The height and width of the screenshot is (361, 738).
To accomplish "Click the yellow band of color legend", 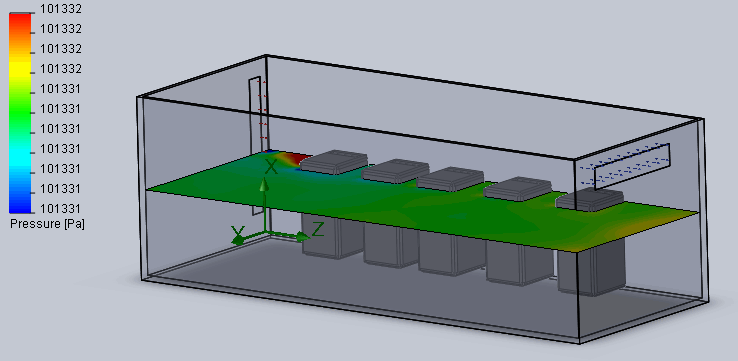I will (20, 69).
